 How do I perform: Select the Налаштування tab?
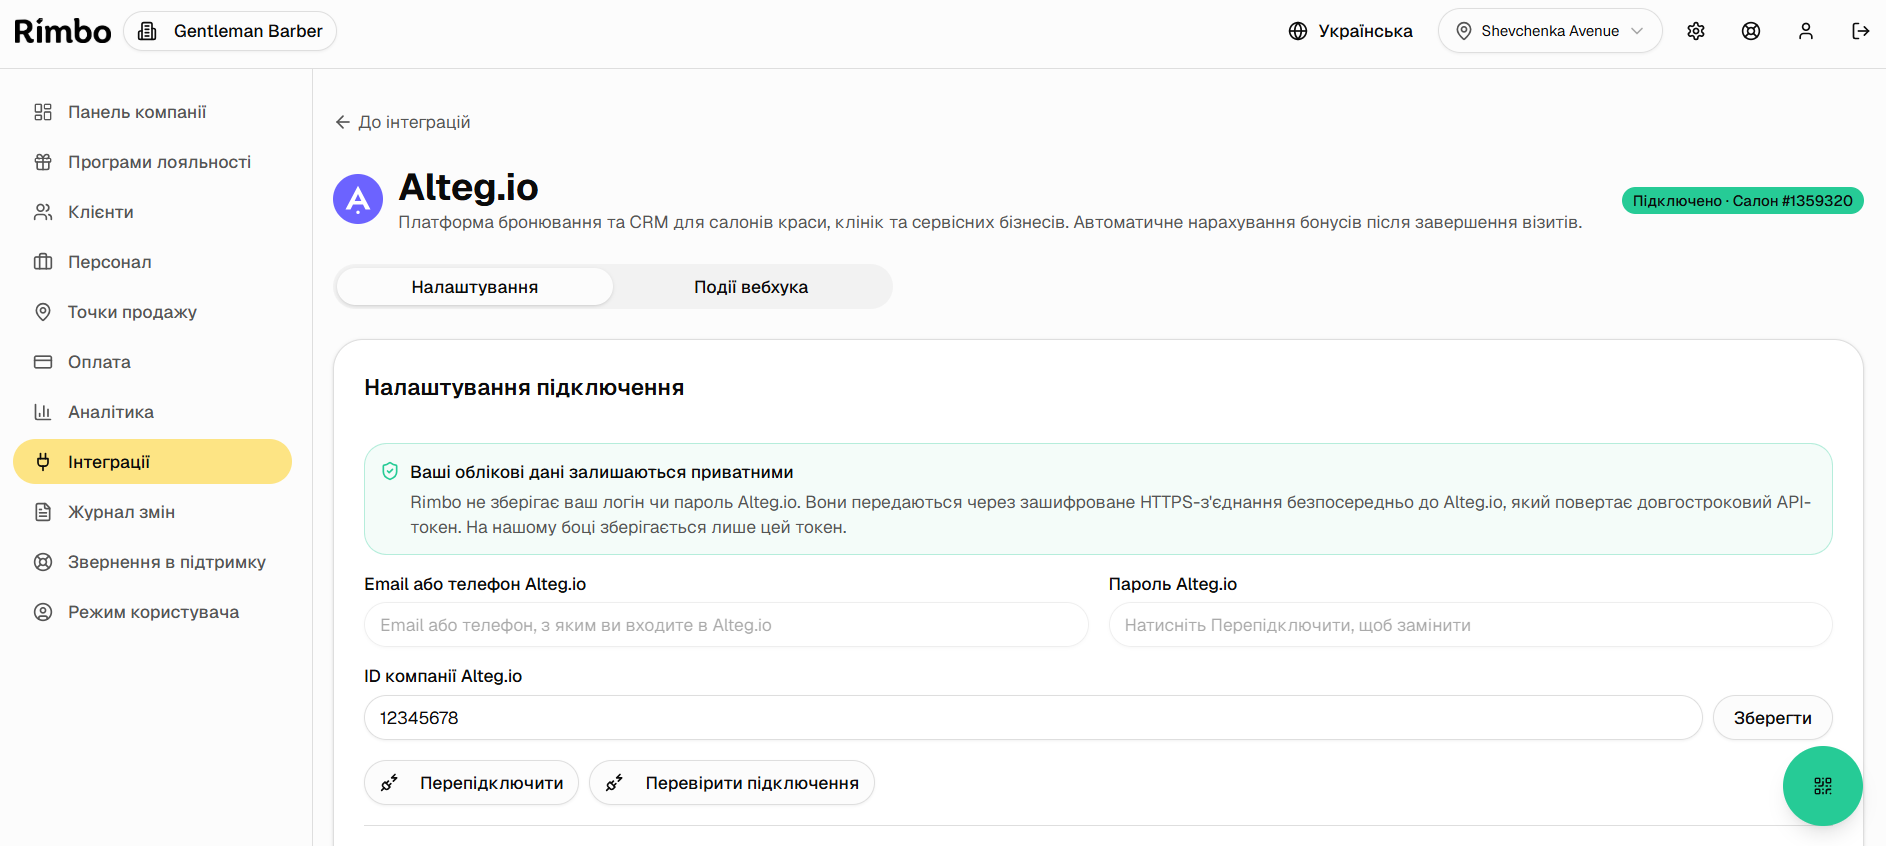(475, 287)
